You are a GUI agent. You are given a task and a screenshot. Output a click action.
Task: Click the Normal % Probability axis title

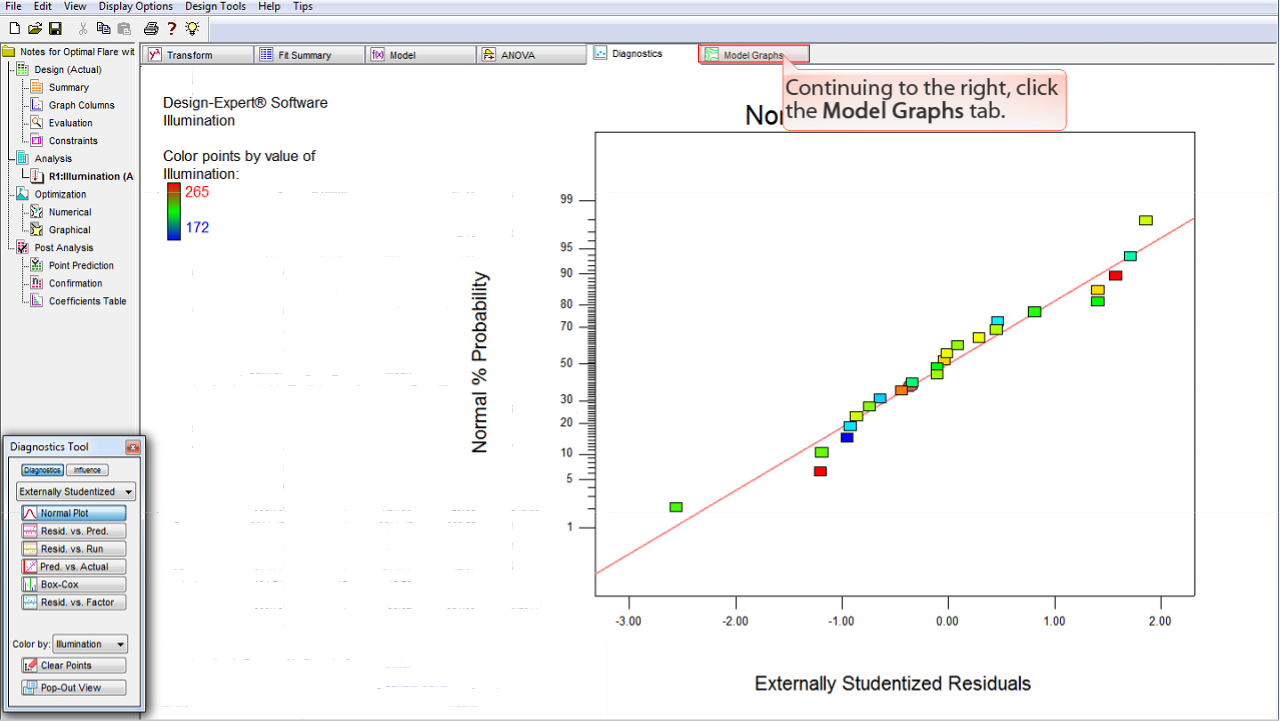pos(480,363)
